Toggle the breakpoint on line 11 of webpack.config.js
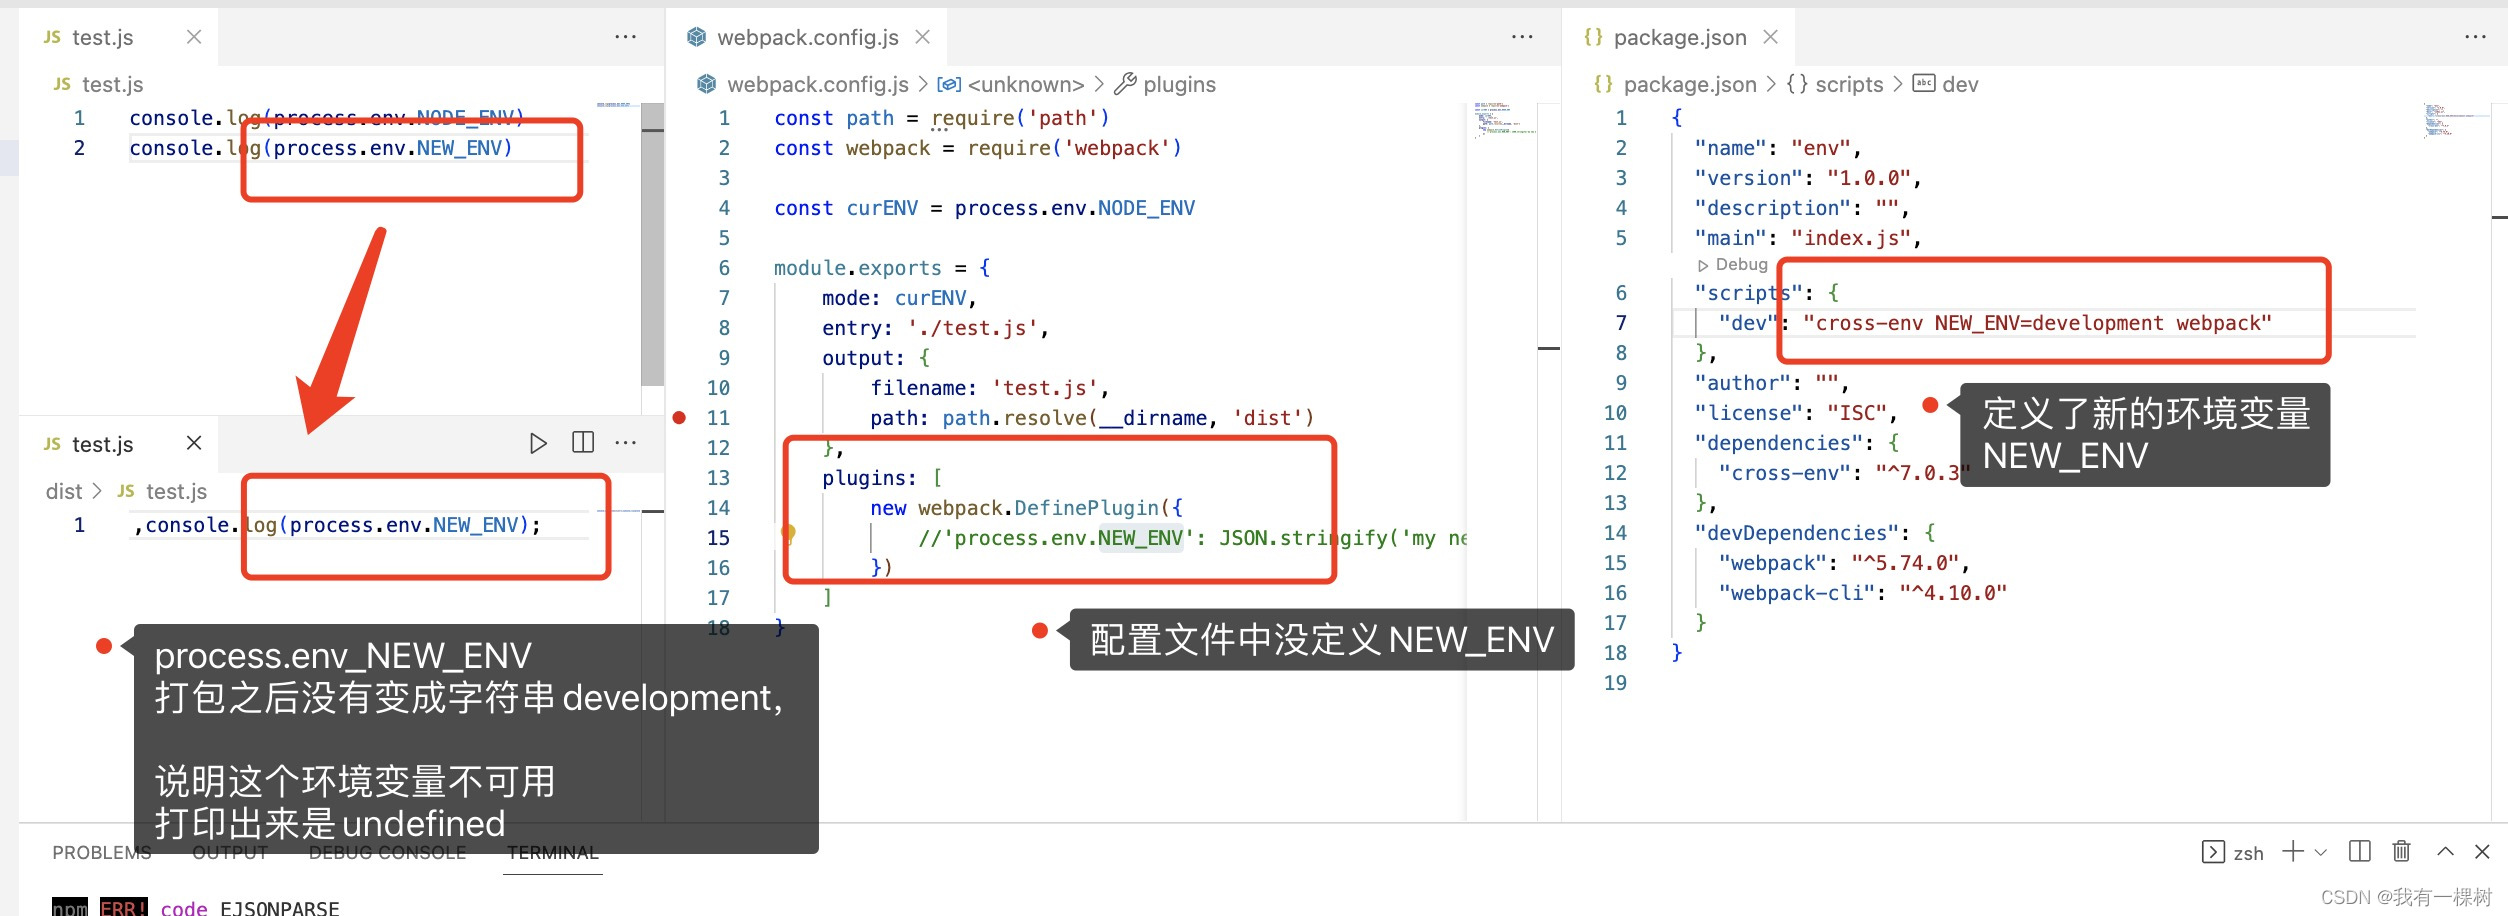Image resolution: width=2508 pixels, height=916 pixels. (x=680, y=417)
